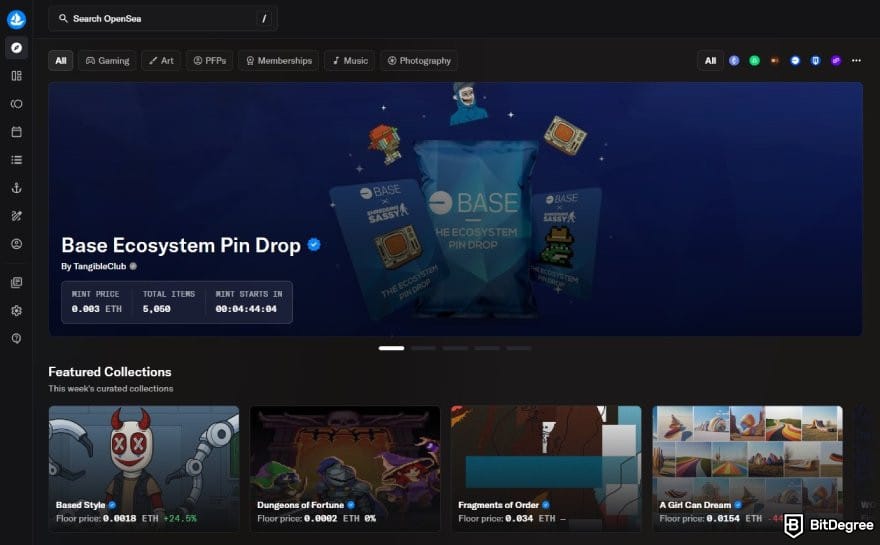Viewport: 880px width, 545px height.
Task: Click the Base Ecosystem verified badge
Action: click(314, 245)
